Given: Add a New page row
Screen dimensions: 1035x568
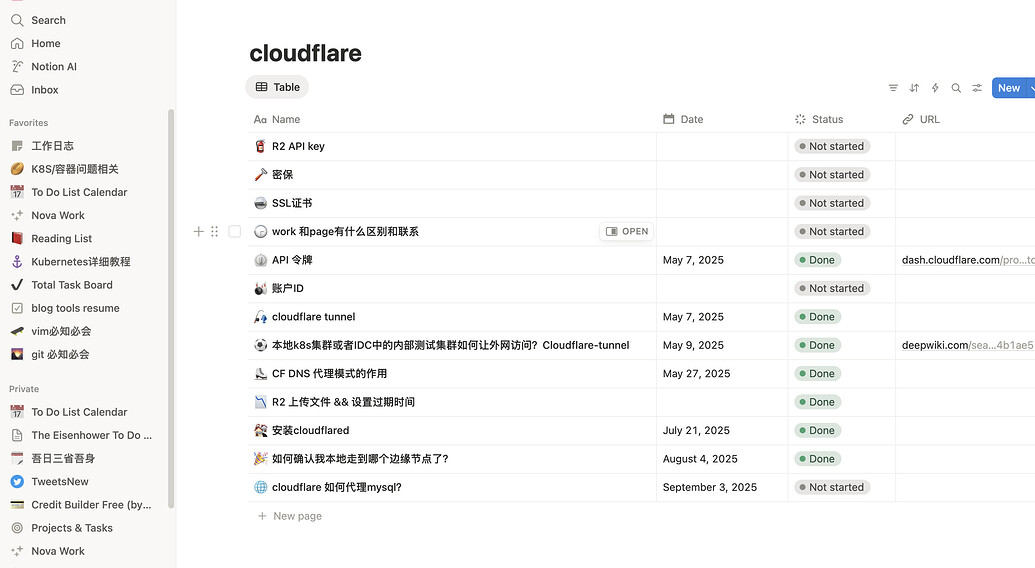Looking at the screenshot, I should (290, 516).
